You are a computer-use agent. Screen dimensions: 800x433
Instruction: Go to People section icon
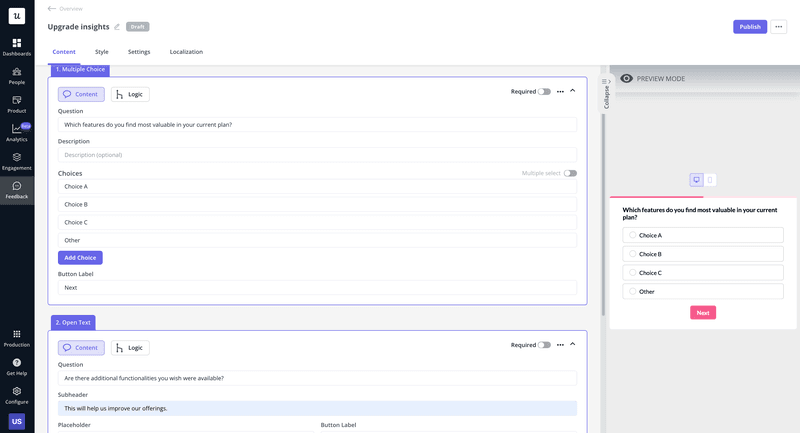pyautogui.click(x=17, y=73)
